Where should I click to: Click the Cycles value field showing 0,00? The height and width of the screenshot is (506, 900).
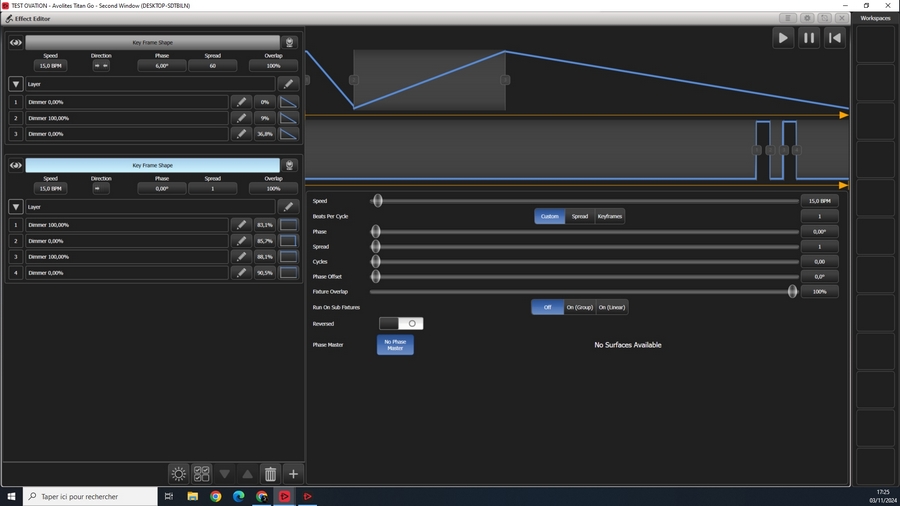pos(820,262)
